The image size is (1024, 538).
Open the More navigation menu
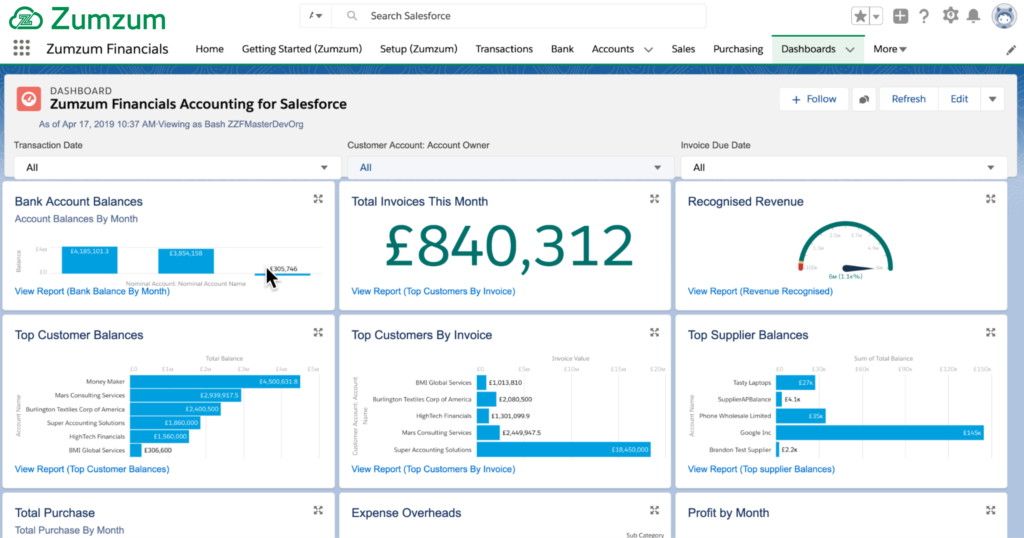(889, 49)
